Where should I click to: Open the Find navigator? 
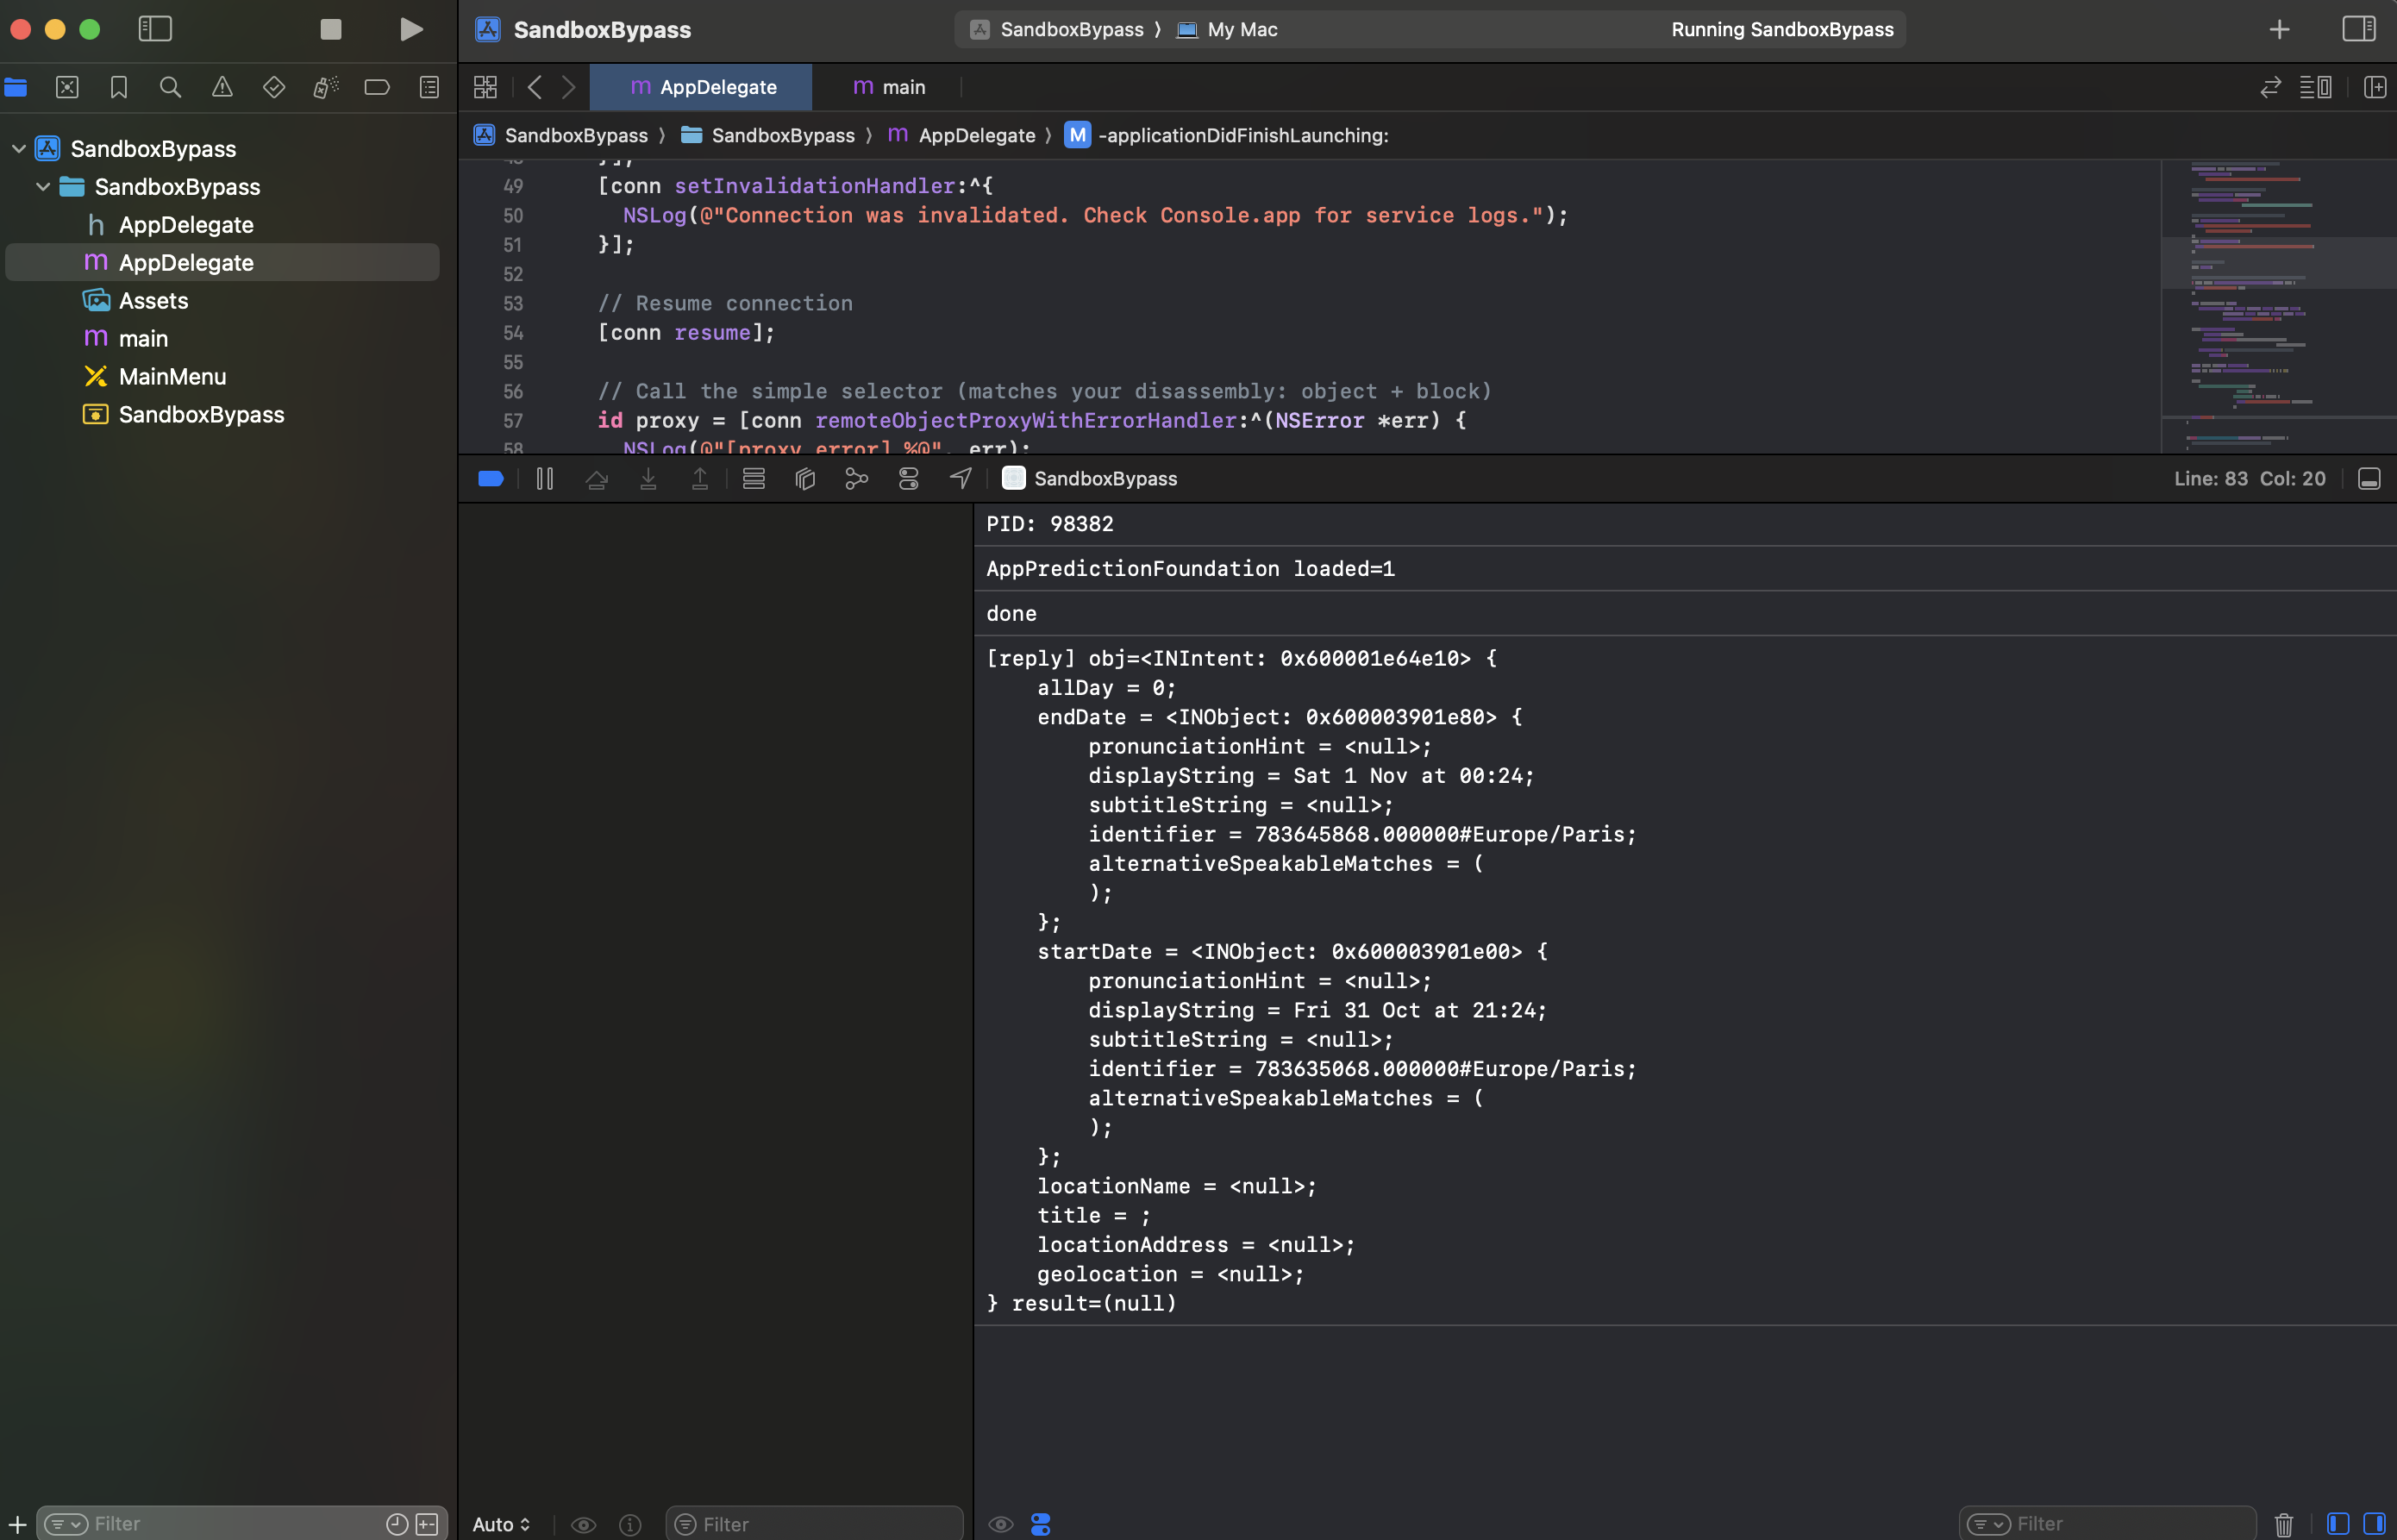(x=170, y=87)
